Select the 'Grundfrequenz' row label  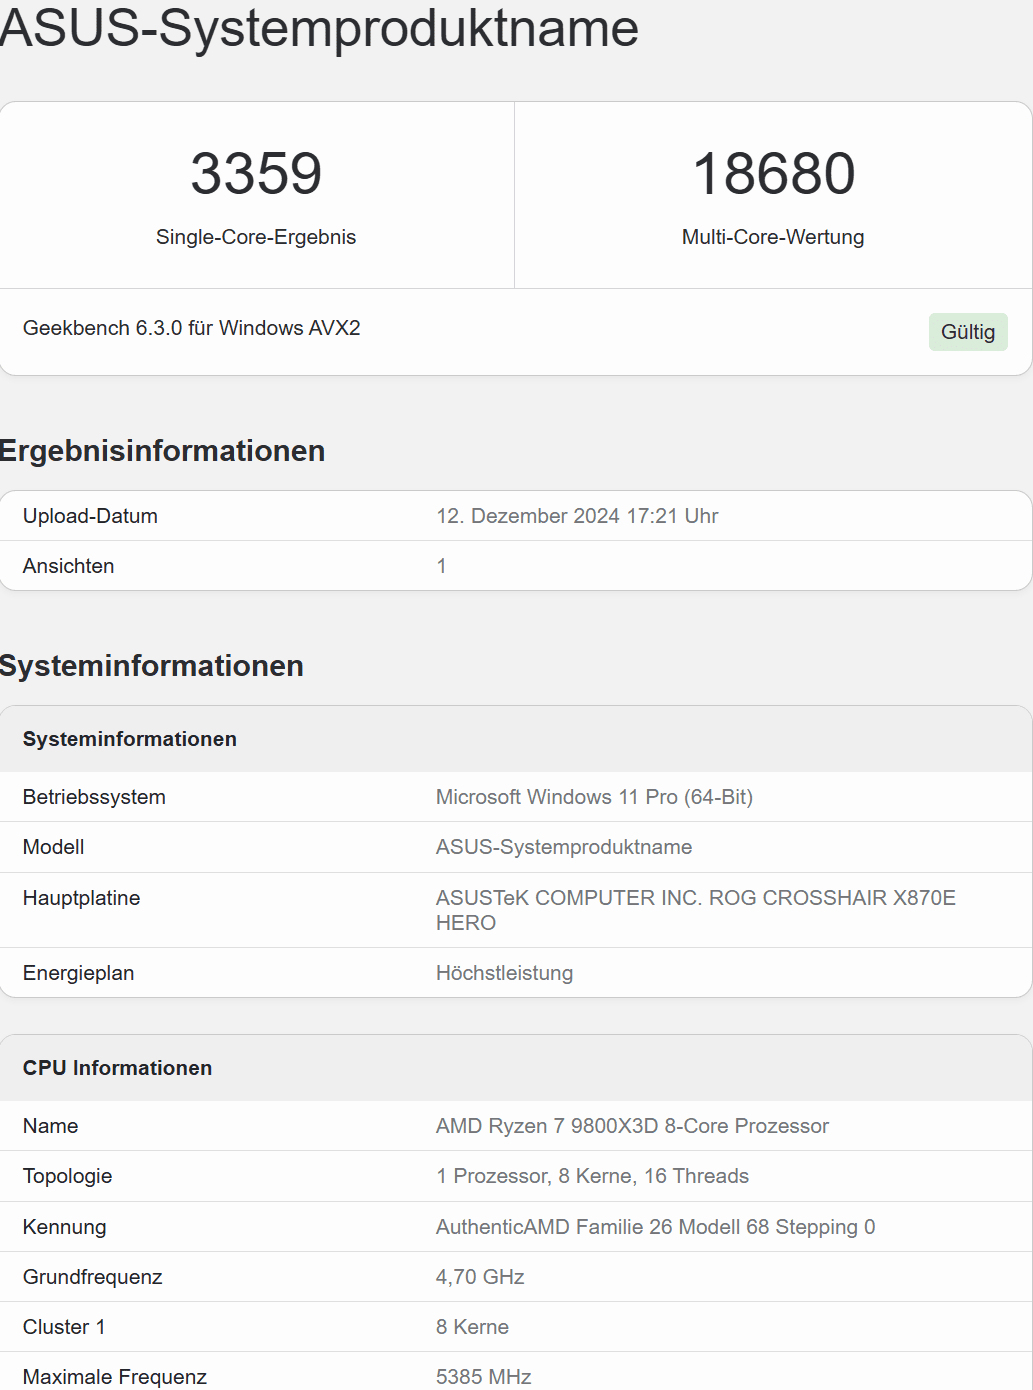point(93,1277)
